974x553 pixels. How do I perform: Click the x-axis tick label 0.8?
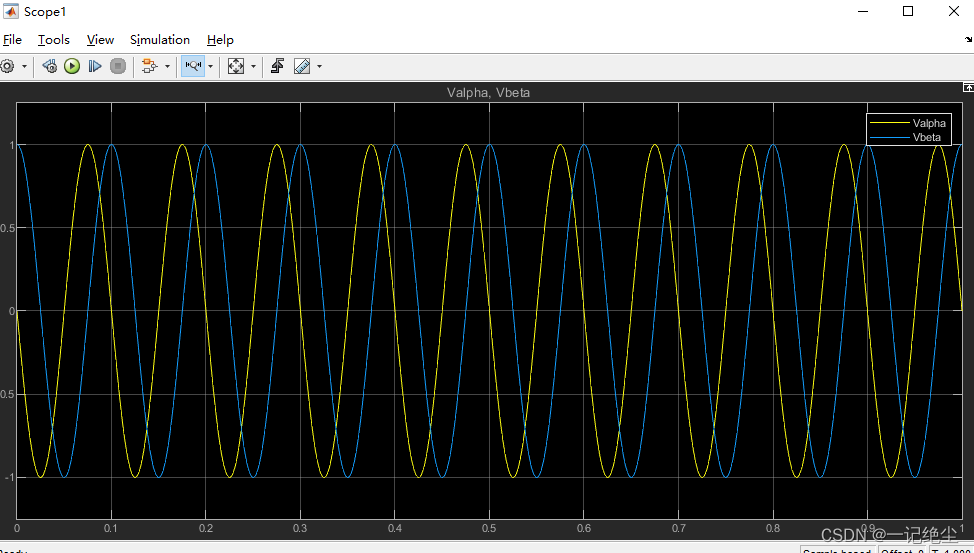click(773, 529)
